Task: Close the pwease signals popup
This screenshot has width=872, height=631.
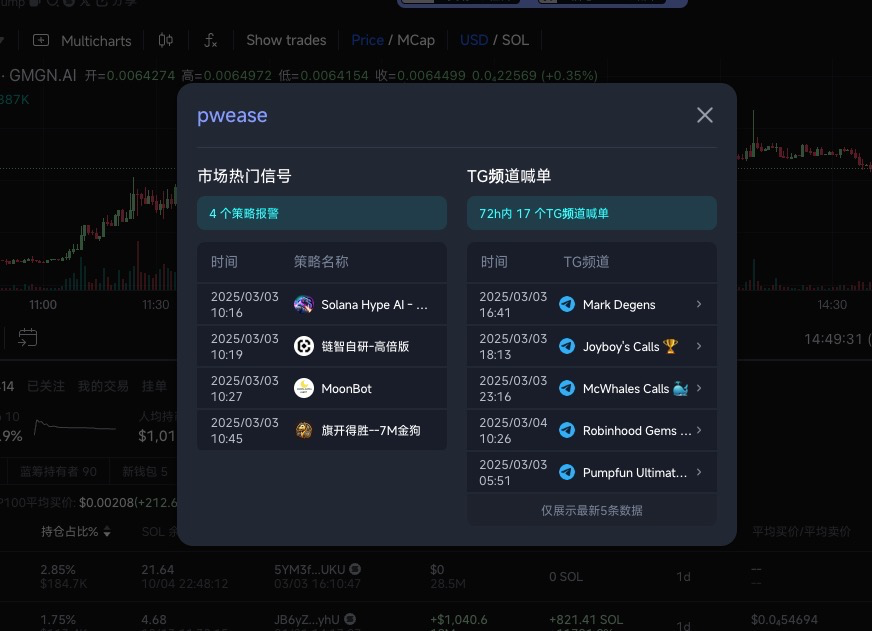Action: [705, 115]
